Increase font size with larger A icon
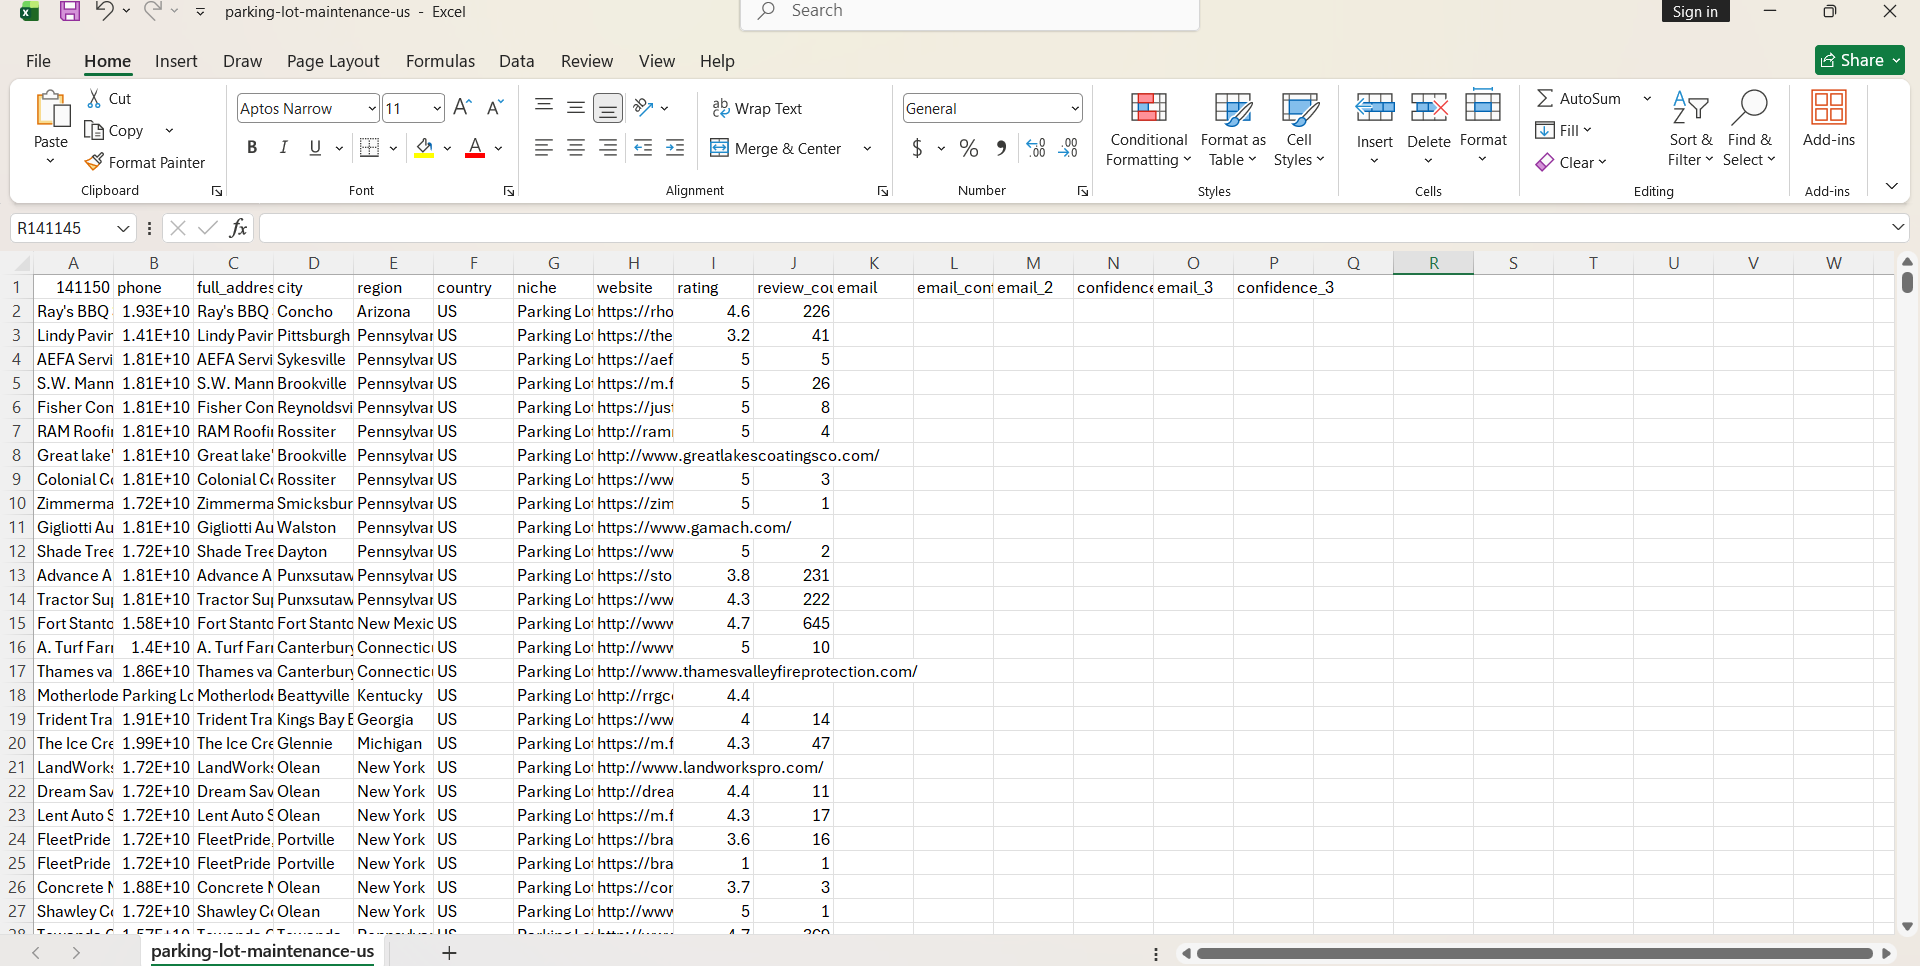This screenshot has height=966, width=1920. point(462,108)
